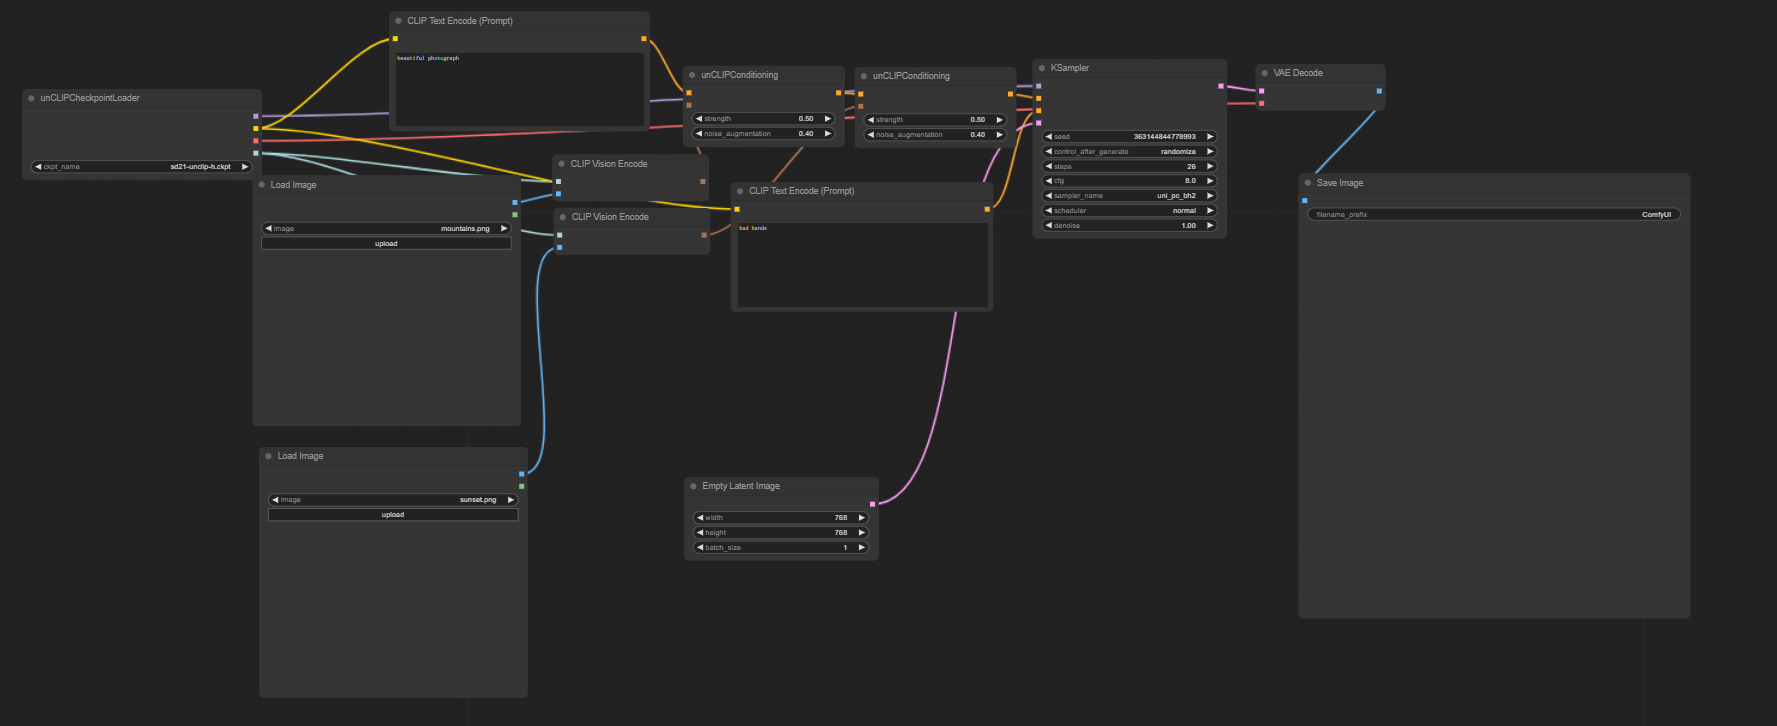Collapse the CLIP Text Encode node containing 'bad hands'
Image resolution: width=1777 pixels, height=726 pixels.
[740, 190]
